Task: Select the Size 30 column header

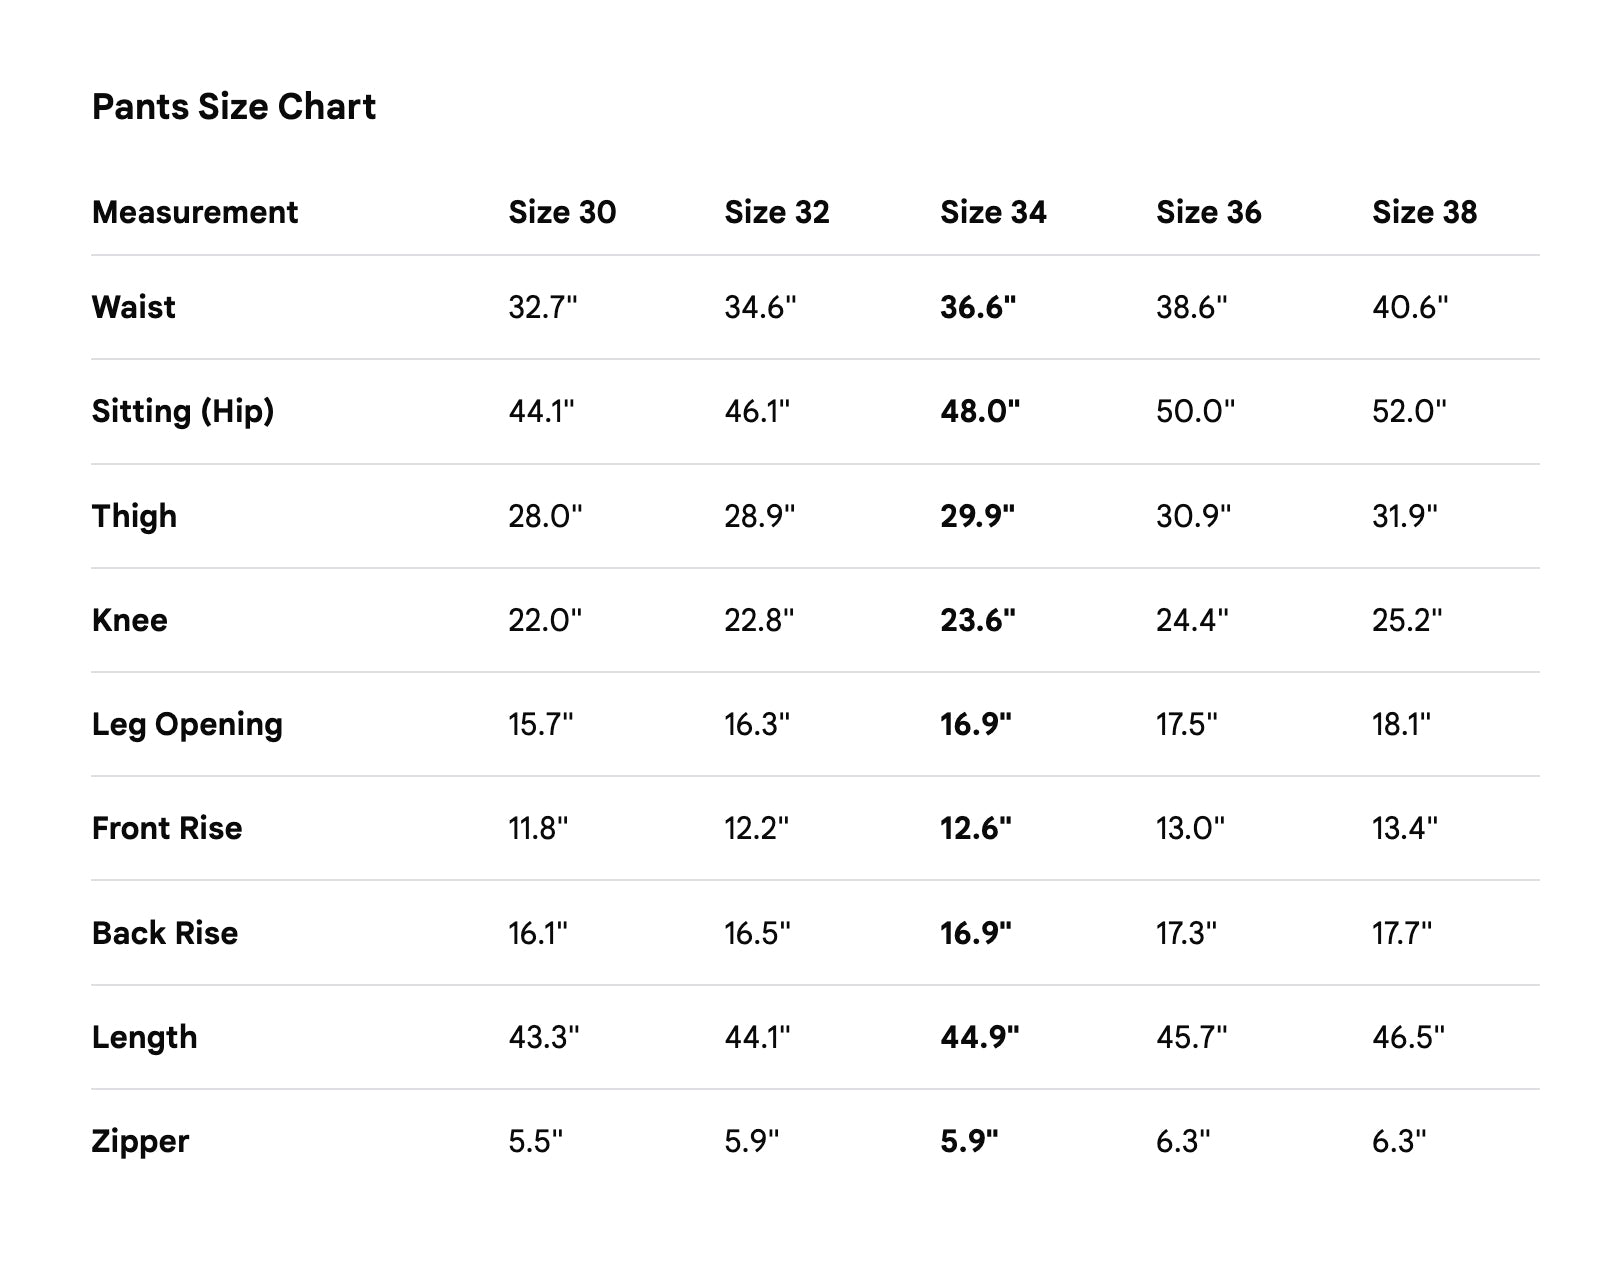Action: (x=562, y=212)
